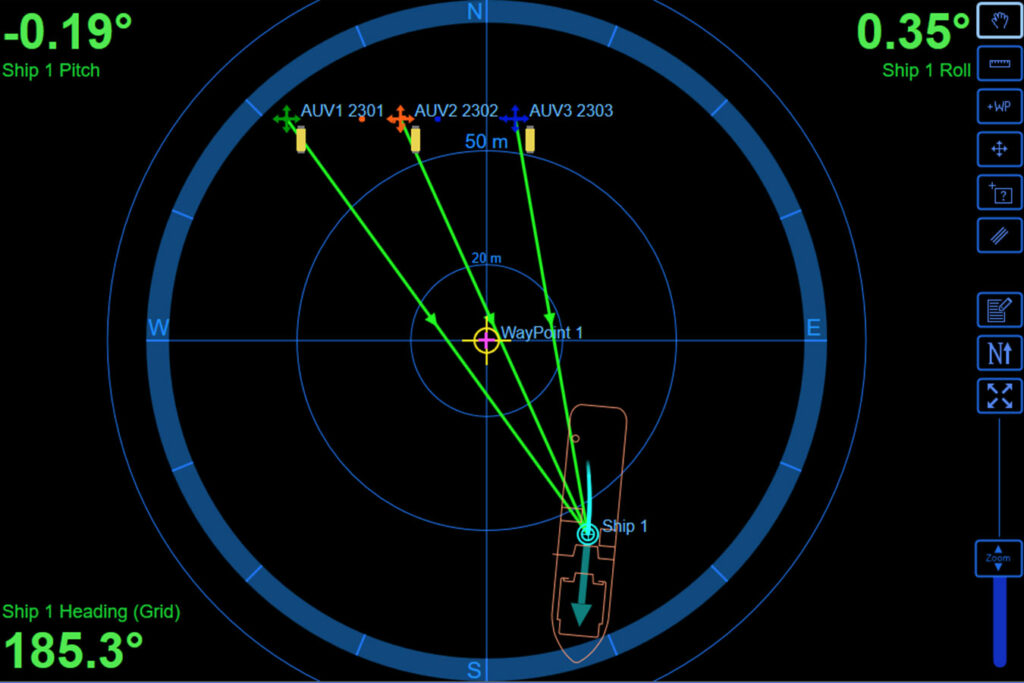Image resolution: width=1024 pixels, height=683 pixels.
Task: Click the AUV2 2302 label
Action: point(456,111)
